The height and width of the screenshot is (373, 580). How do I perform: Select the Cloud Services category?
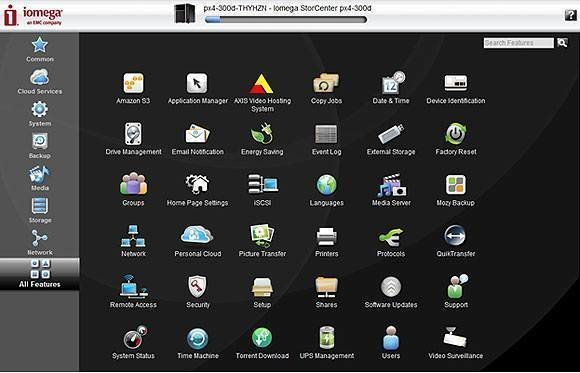[40, 81]
